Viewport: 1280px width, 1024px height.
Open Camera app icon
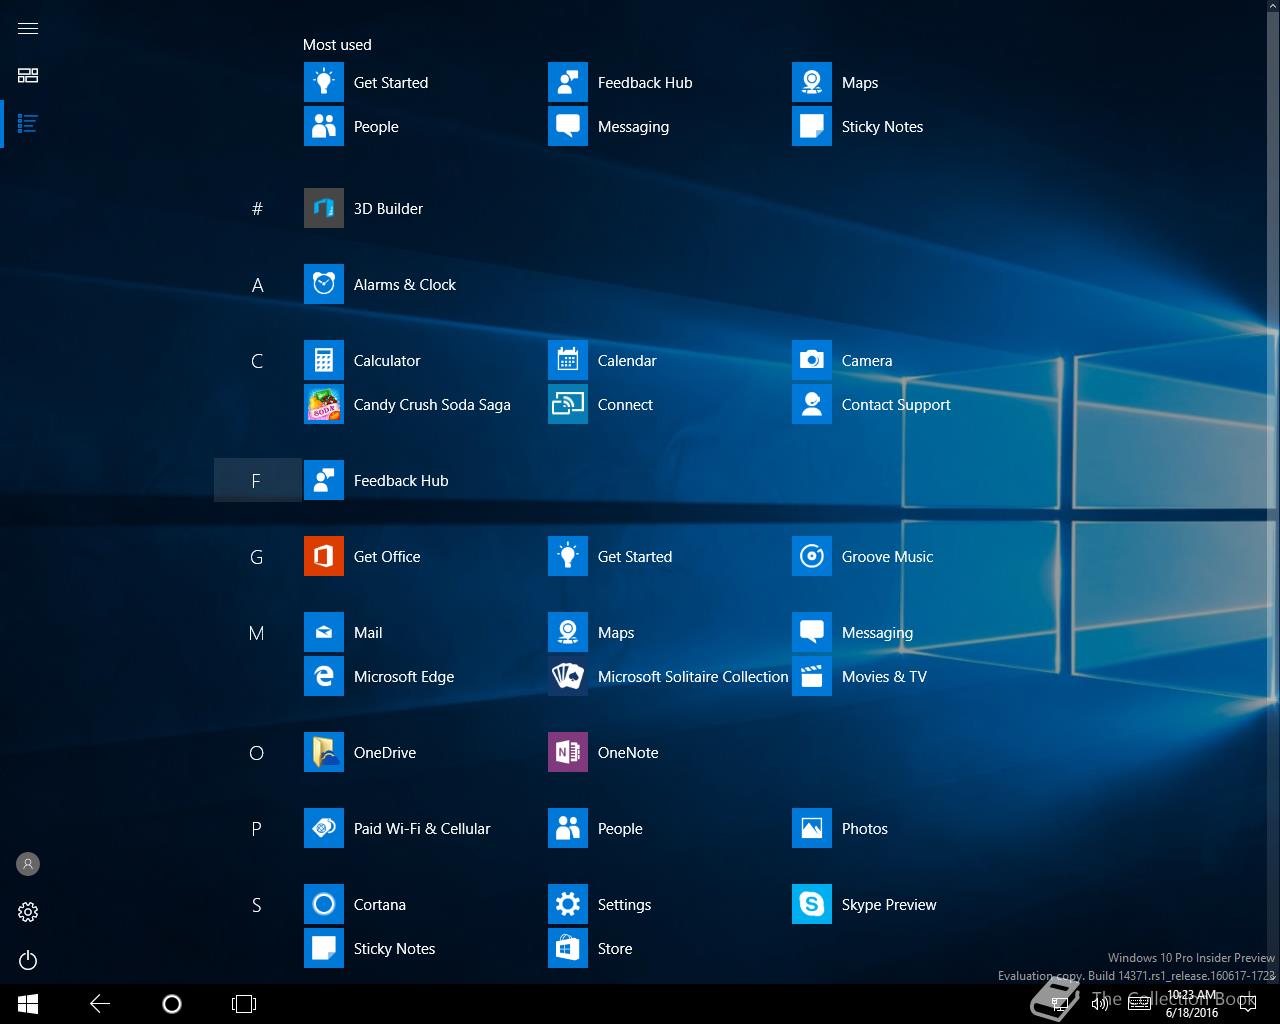pyautogui.click(x=812, y=360)
